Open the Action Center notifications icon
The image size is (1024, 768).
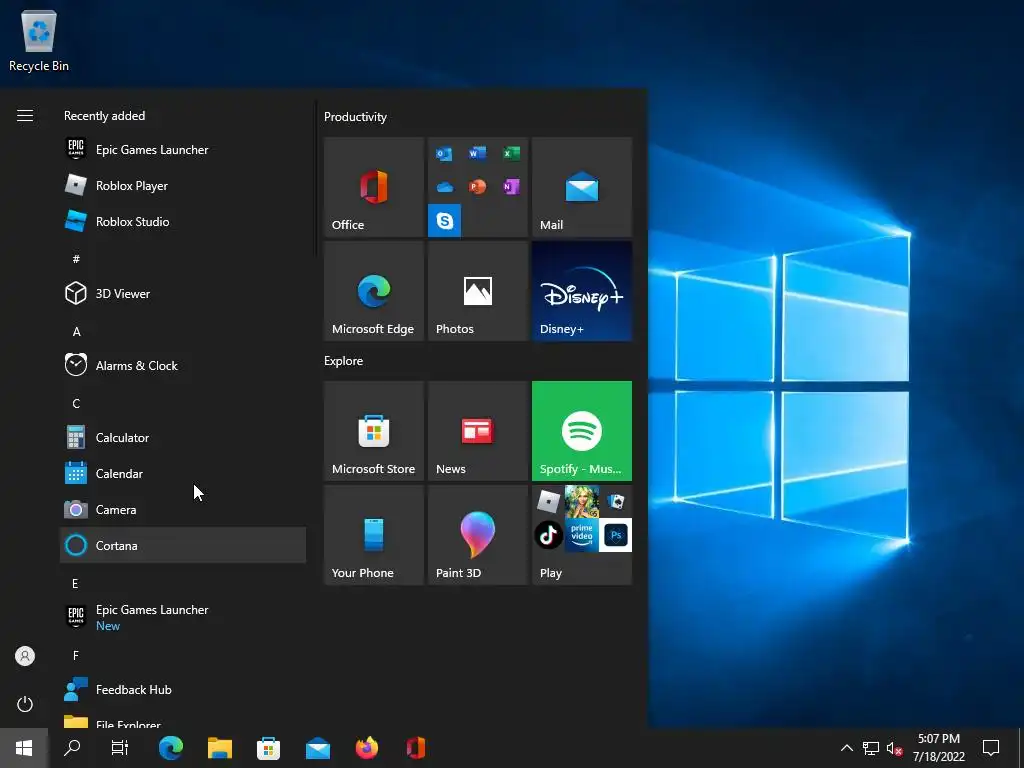tap(991, 748)
